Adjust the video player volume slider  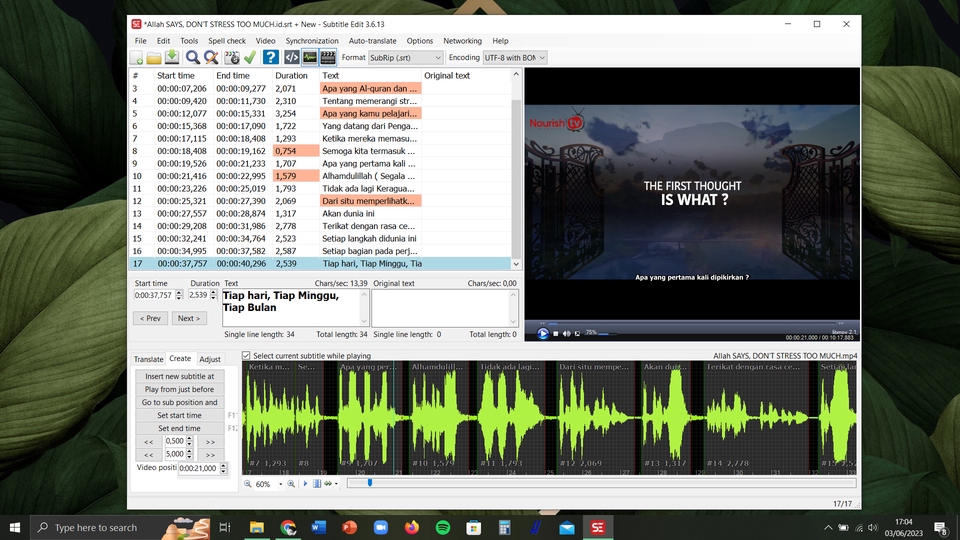point(607,334)
